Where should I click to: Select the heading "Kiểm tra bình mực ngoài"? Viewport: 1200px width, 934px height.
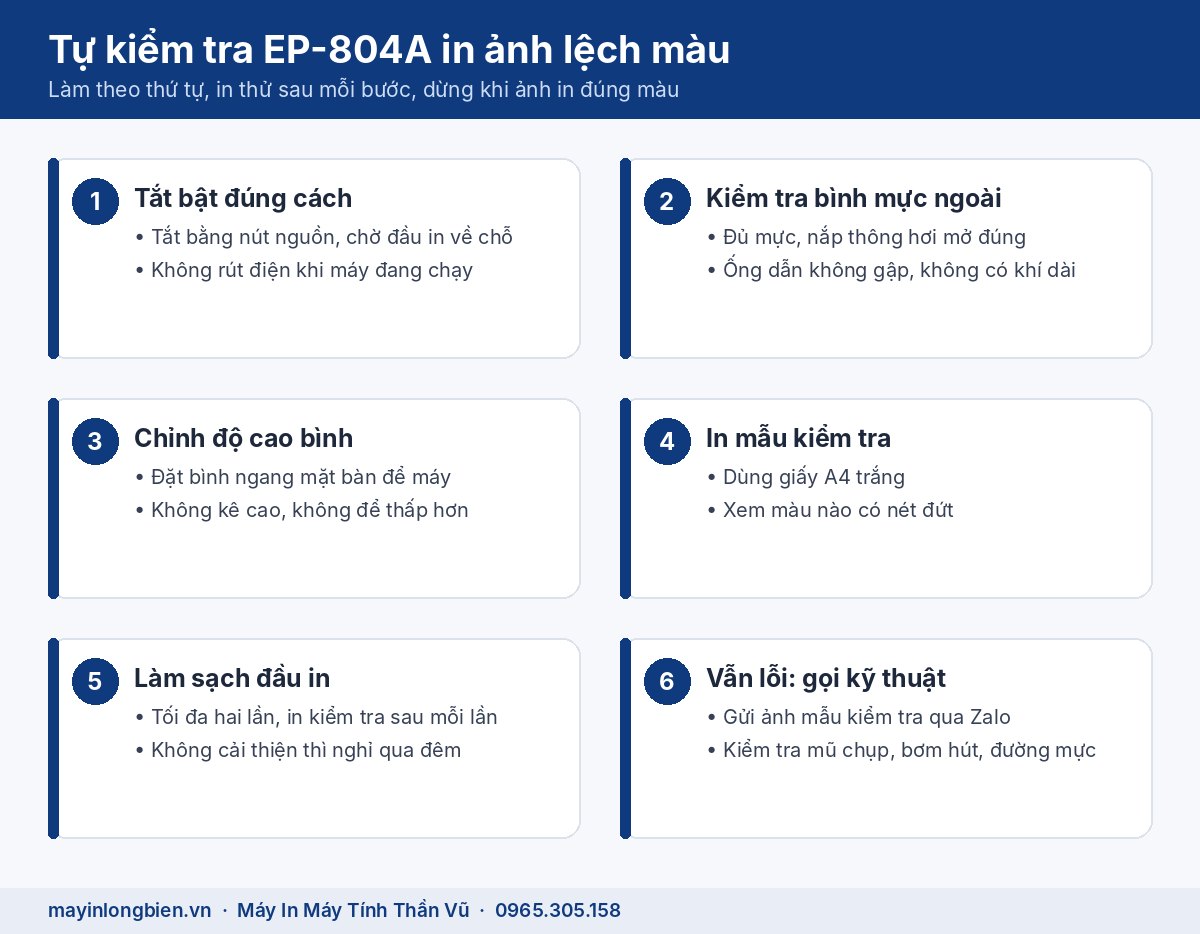pyautogui.click(x=854, y=198)
